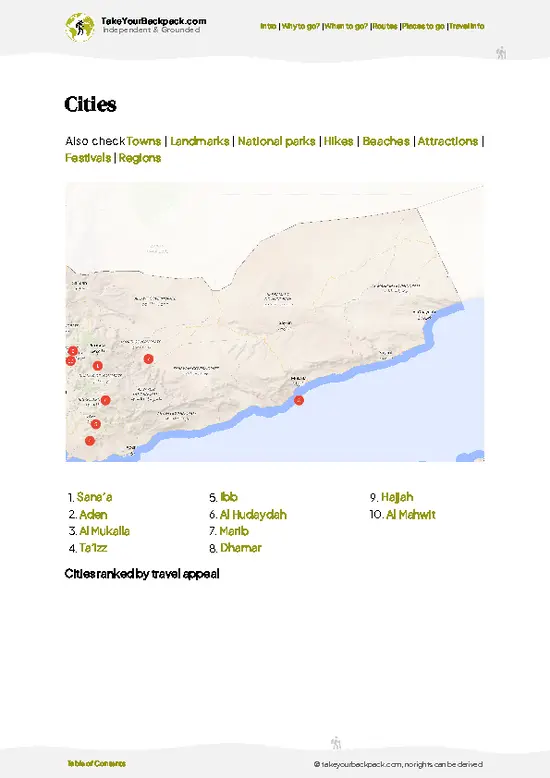The width and height of the screenshot is (550, 778).
Task: Select Al Mahwit in the cities list
Action: [411, 515]
